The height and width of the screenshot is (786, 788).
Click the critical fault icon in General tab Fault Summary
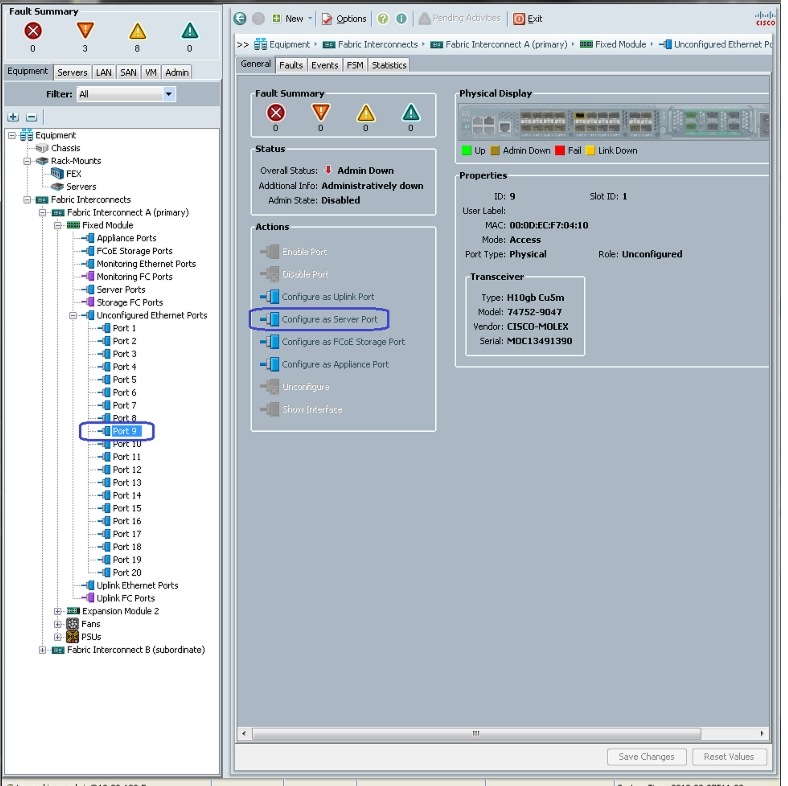click(x=275, y=113)
